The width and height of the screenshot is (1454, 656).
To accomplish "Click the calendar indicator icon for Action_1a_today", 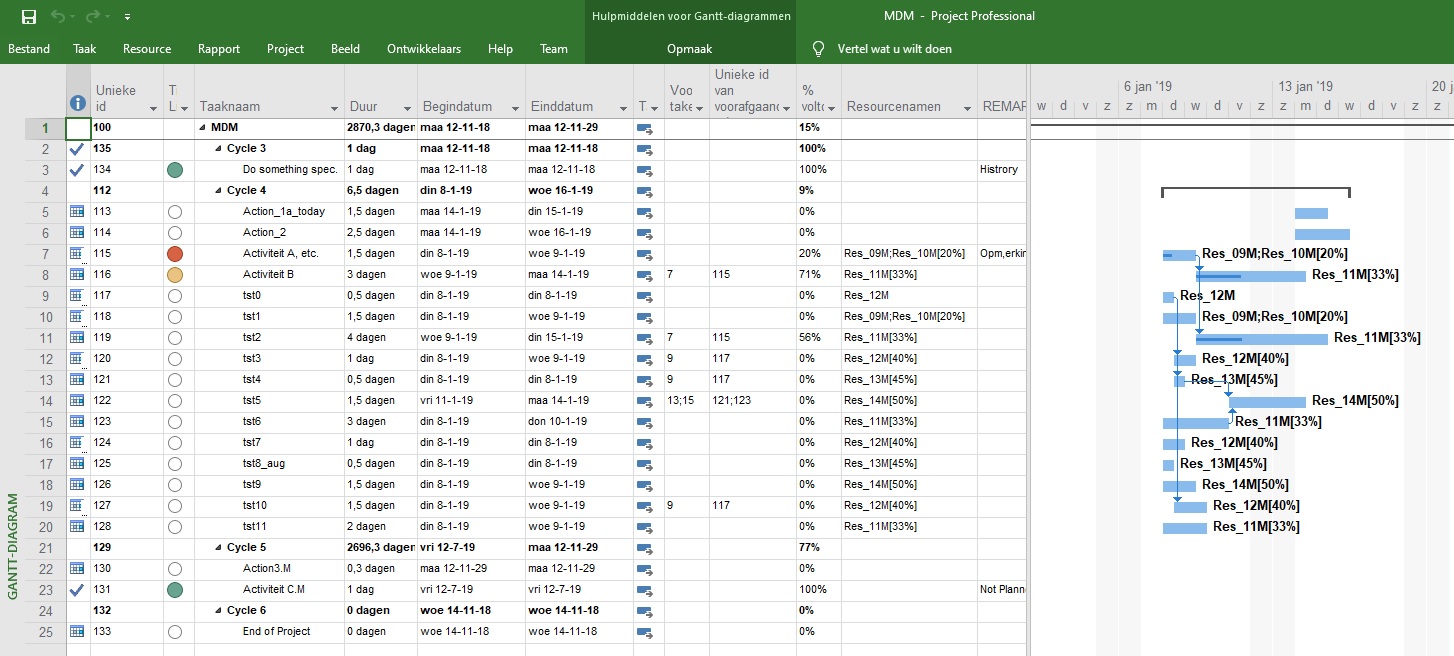I will 77,212.
